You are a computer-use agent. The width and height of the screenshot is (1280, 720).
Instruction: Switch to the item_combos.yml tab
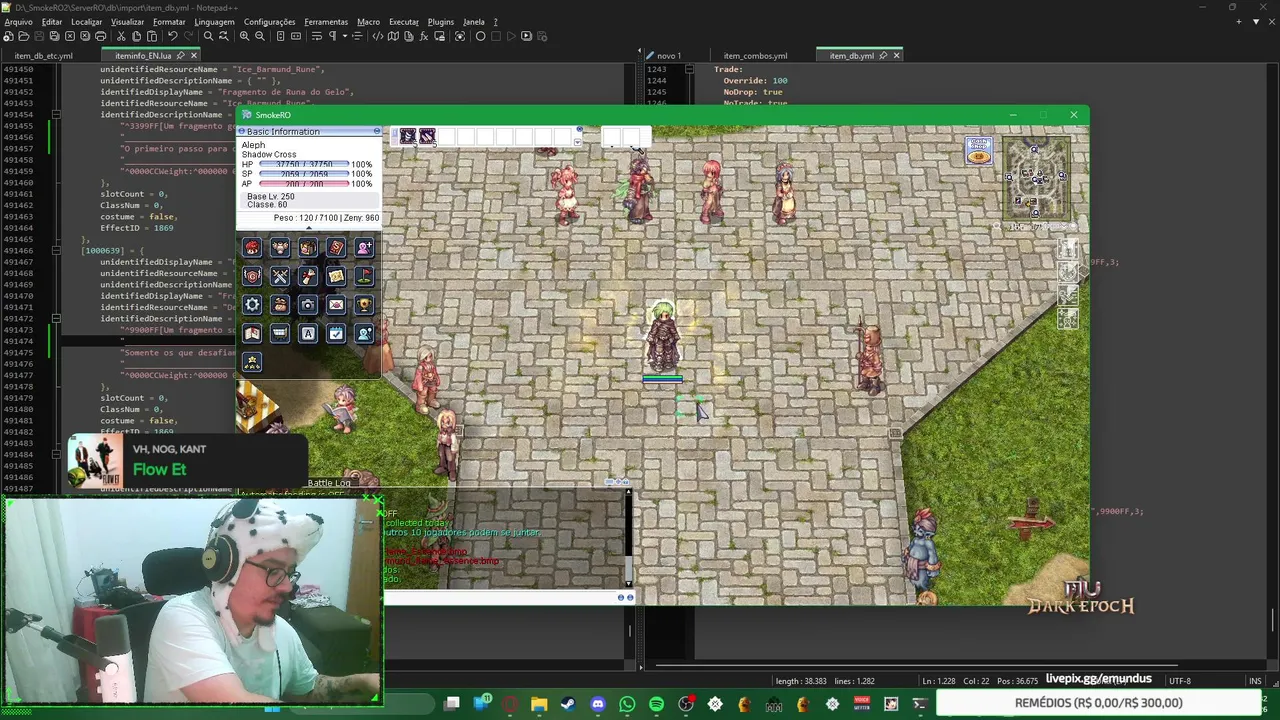click(x=754, y=56)
